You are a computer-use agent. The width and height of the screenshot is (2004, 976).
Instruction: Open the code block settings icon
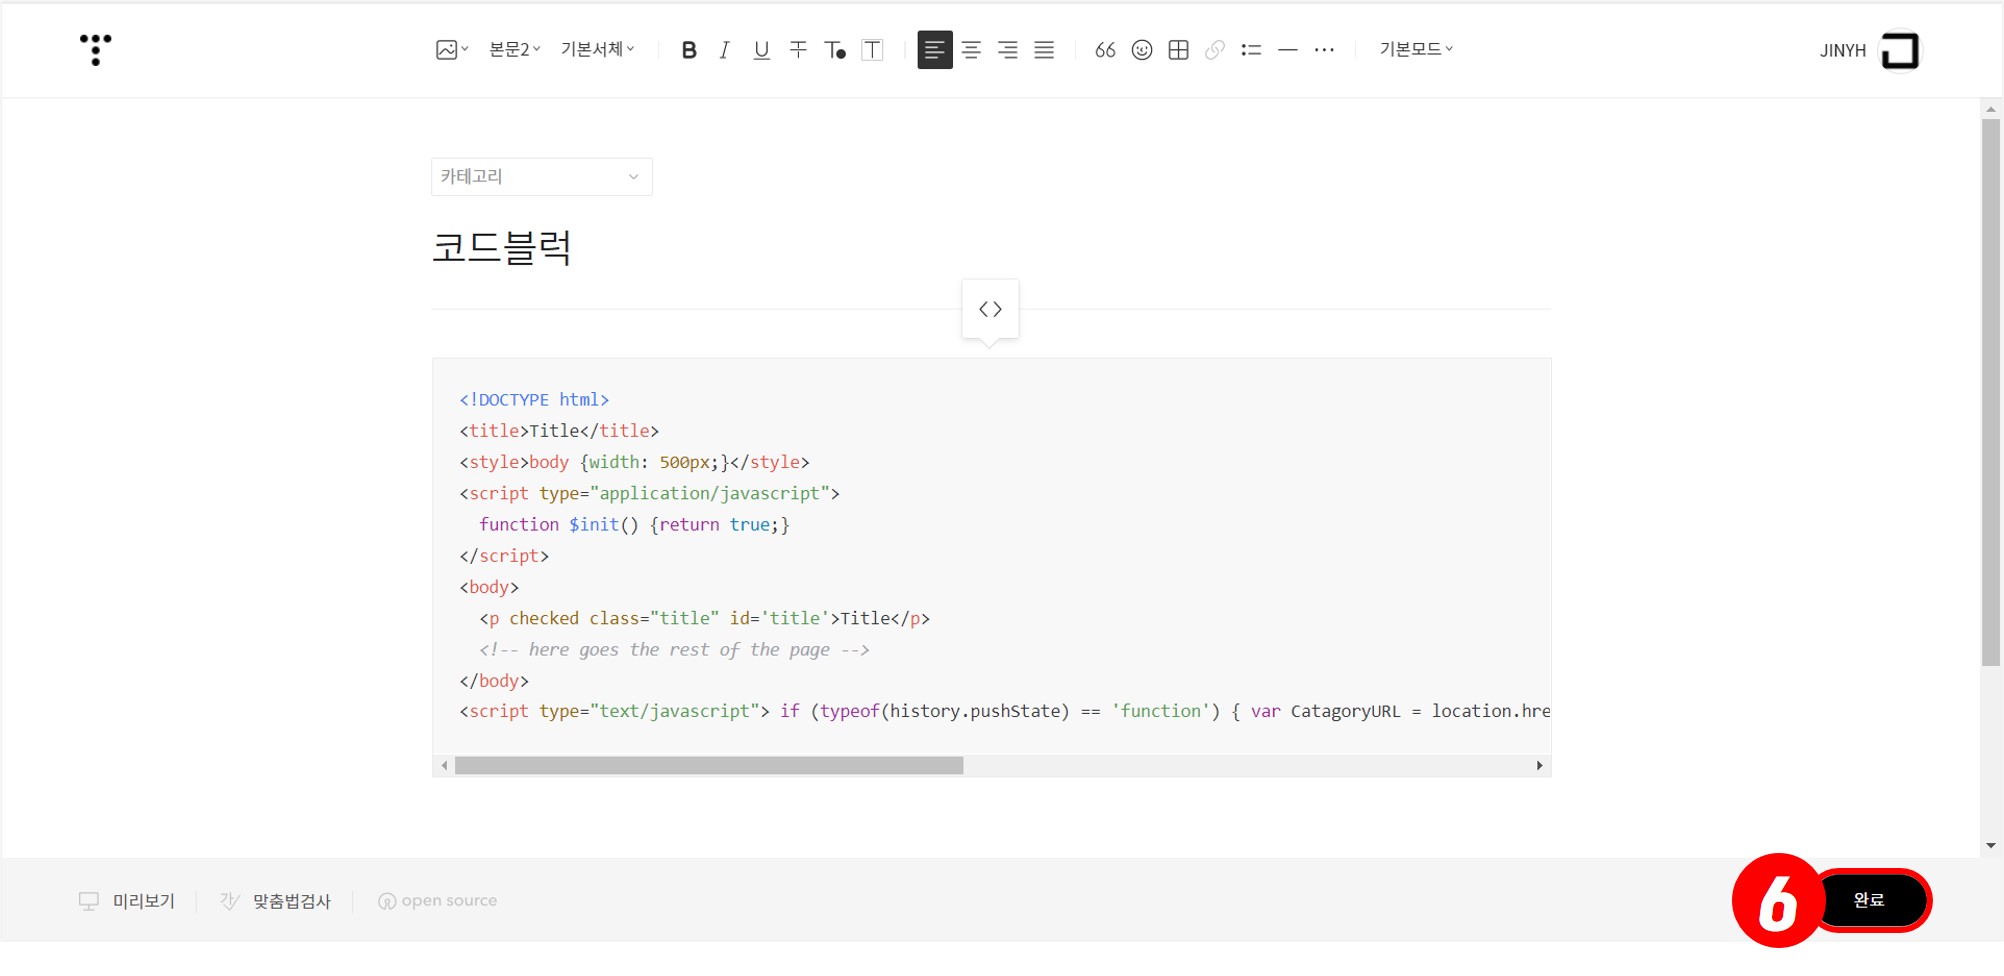990,309
